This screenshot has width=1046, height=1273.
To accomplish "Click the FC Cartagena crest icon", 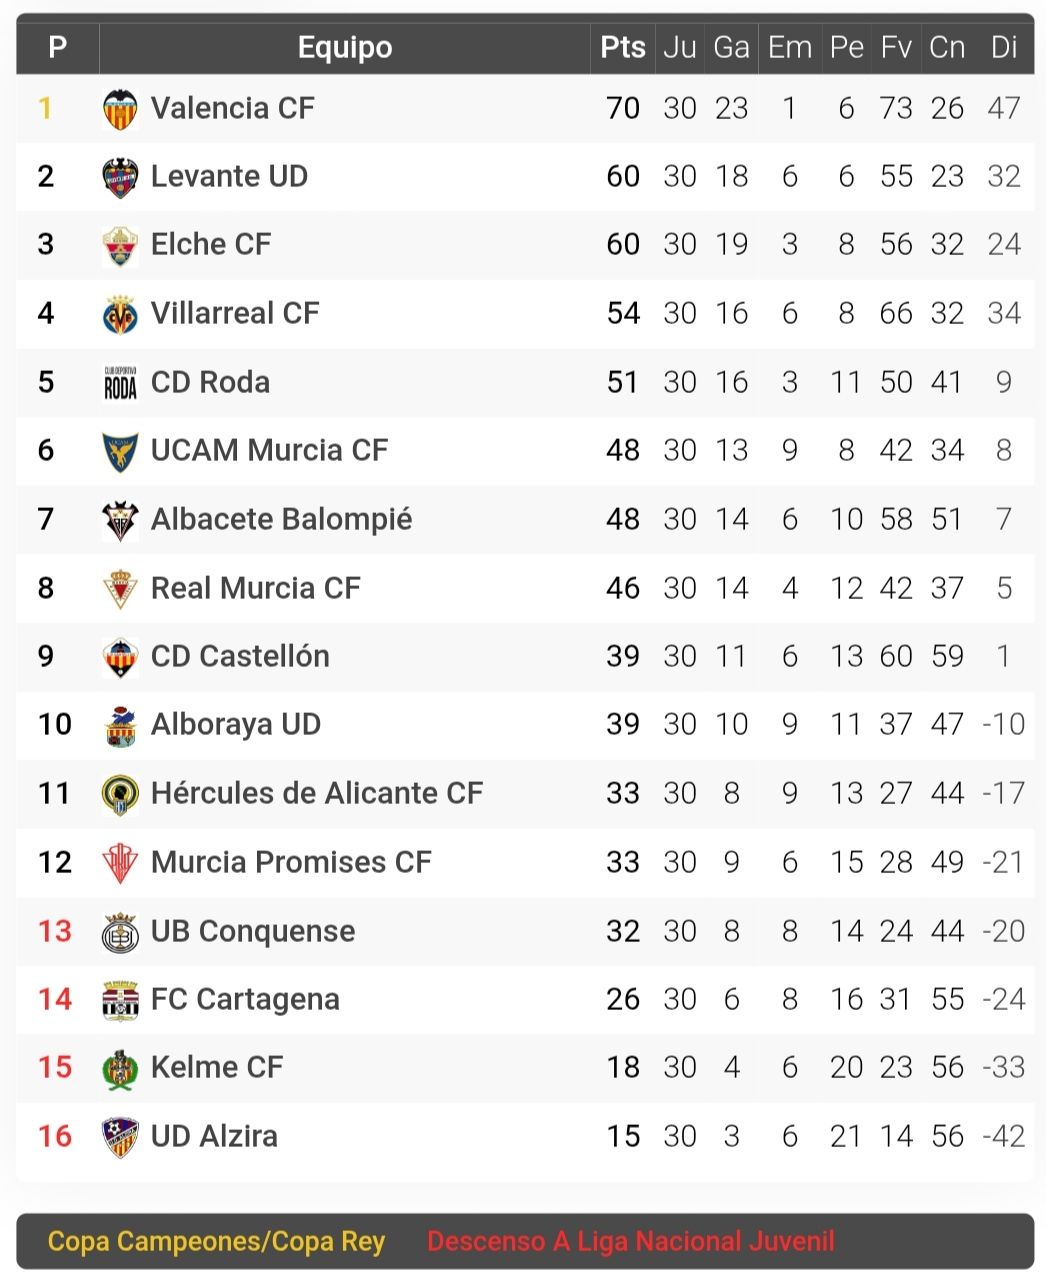I will tap(120, 1000).
